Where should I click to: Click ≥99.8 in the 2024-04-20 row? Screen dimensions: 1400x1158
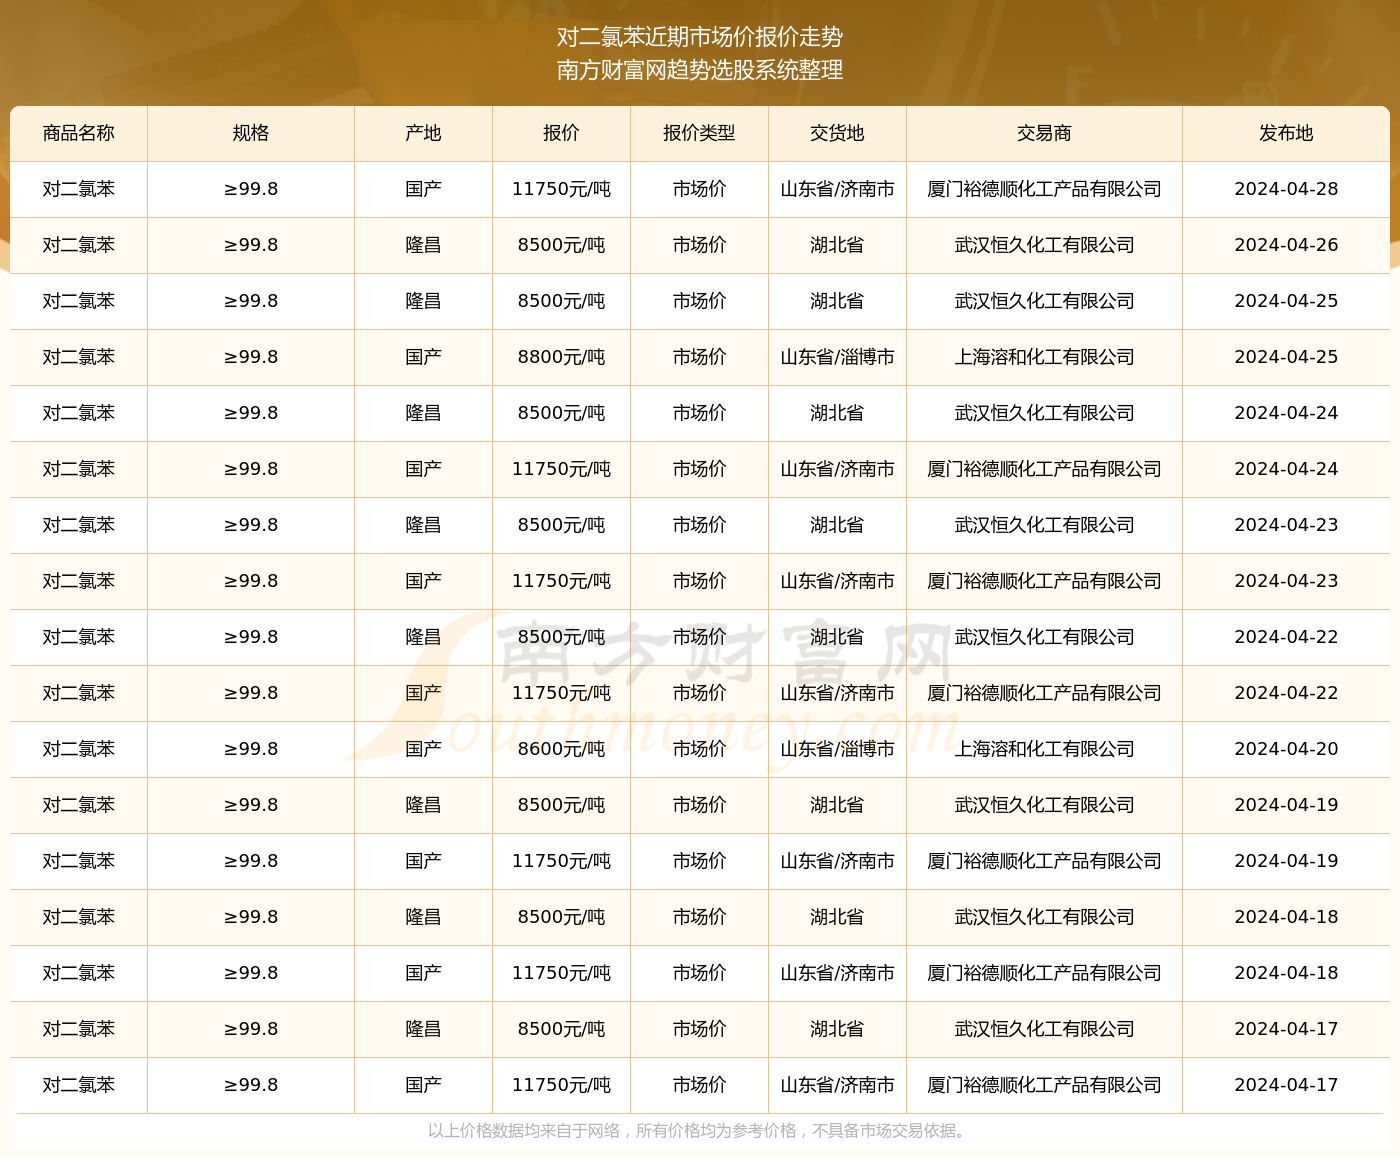(x=251, y=749)
